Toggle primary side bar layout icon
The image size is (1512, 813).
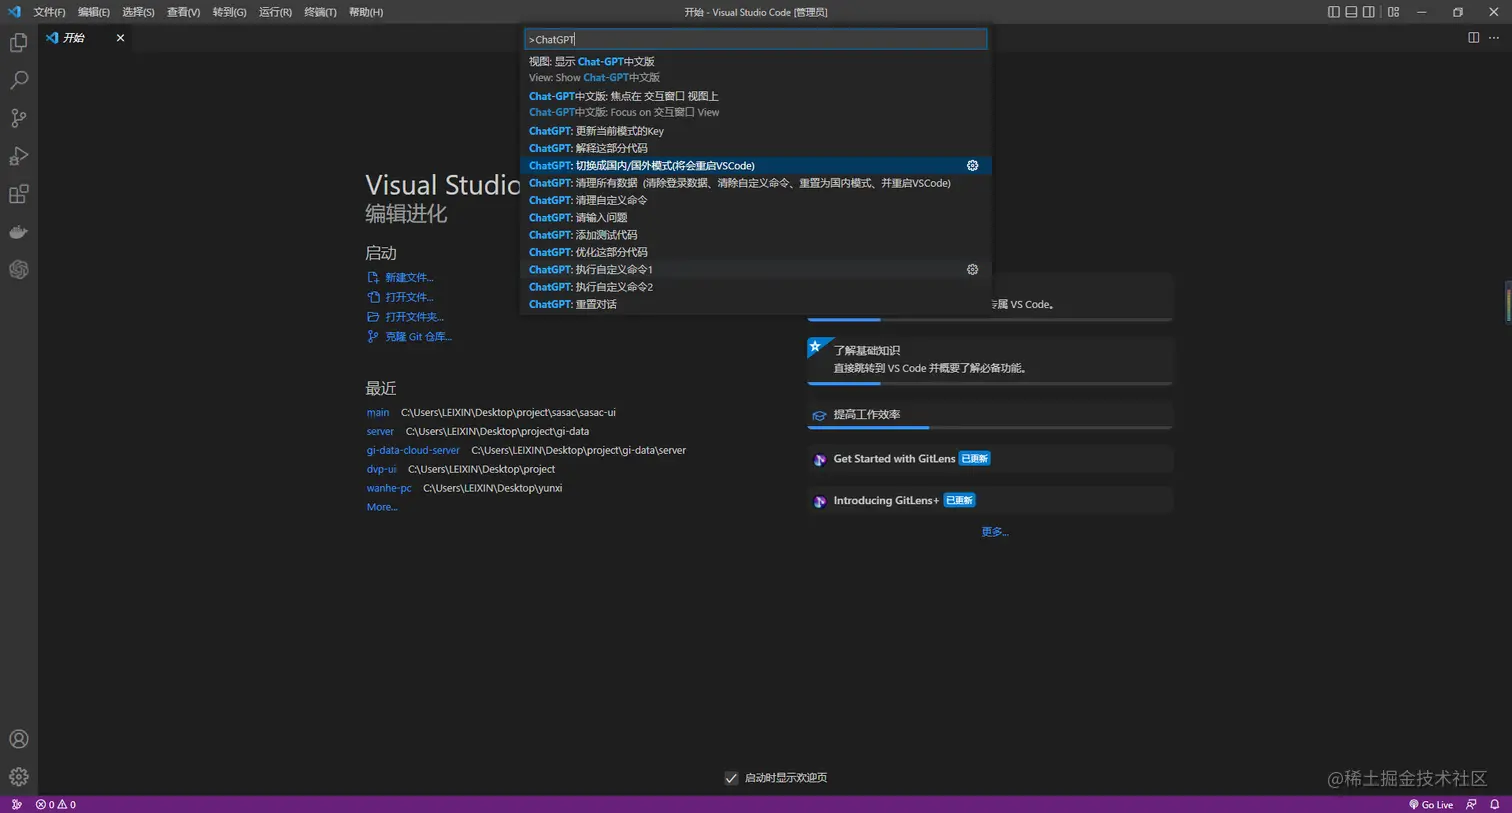(x=1333, y=12)
